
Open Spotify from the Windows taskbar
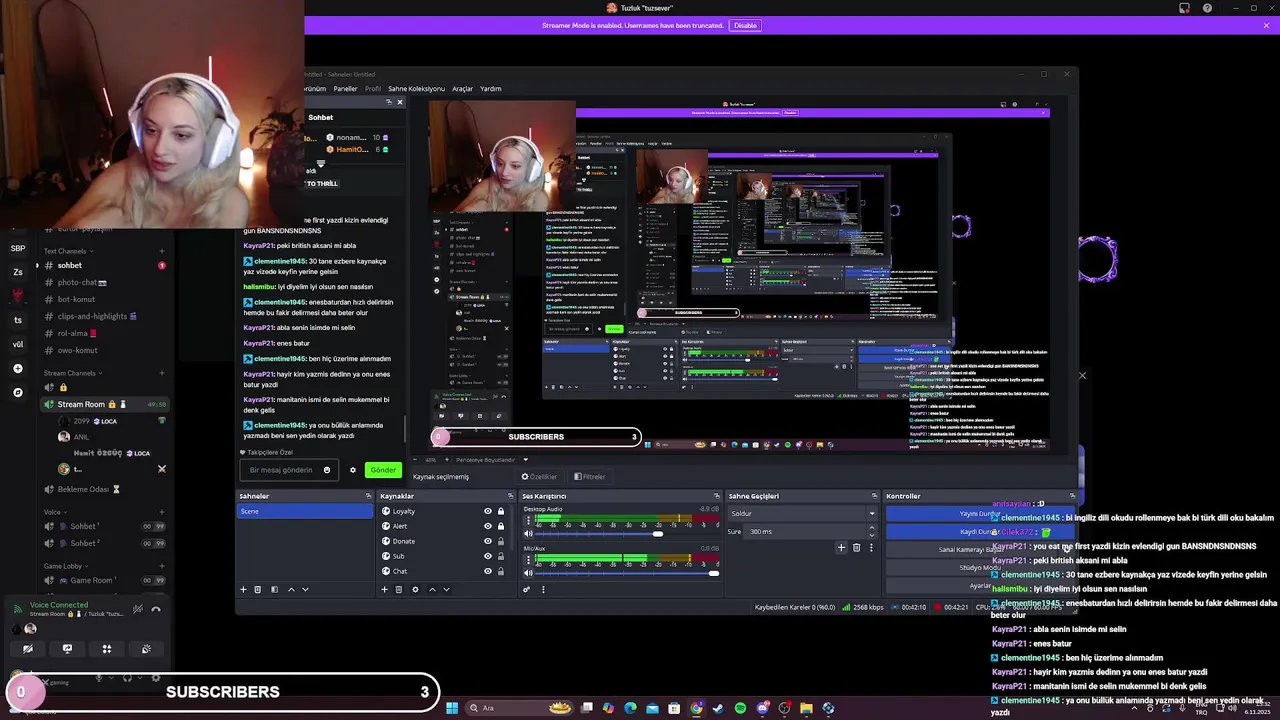740,708
